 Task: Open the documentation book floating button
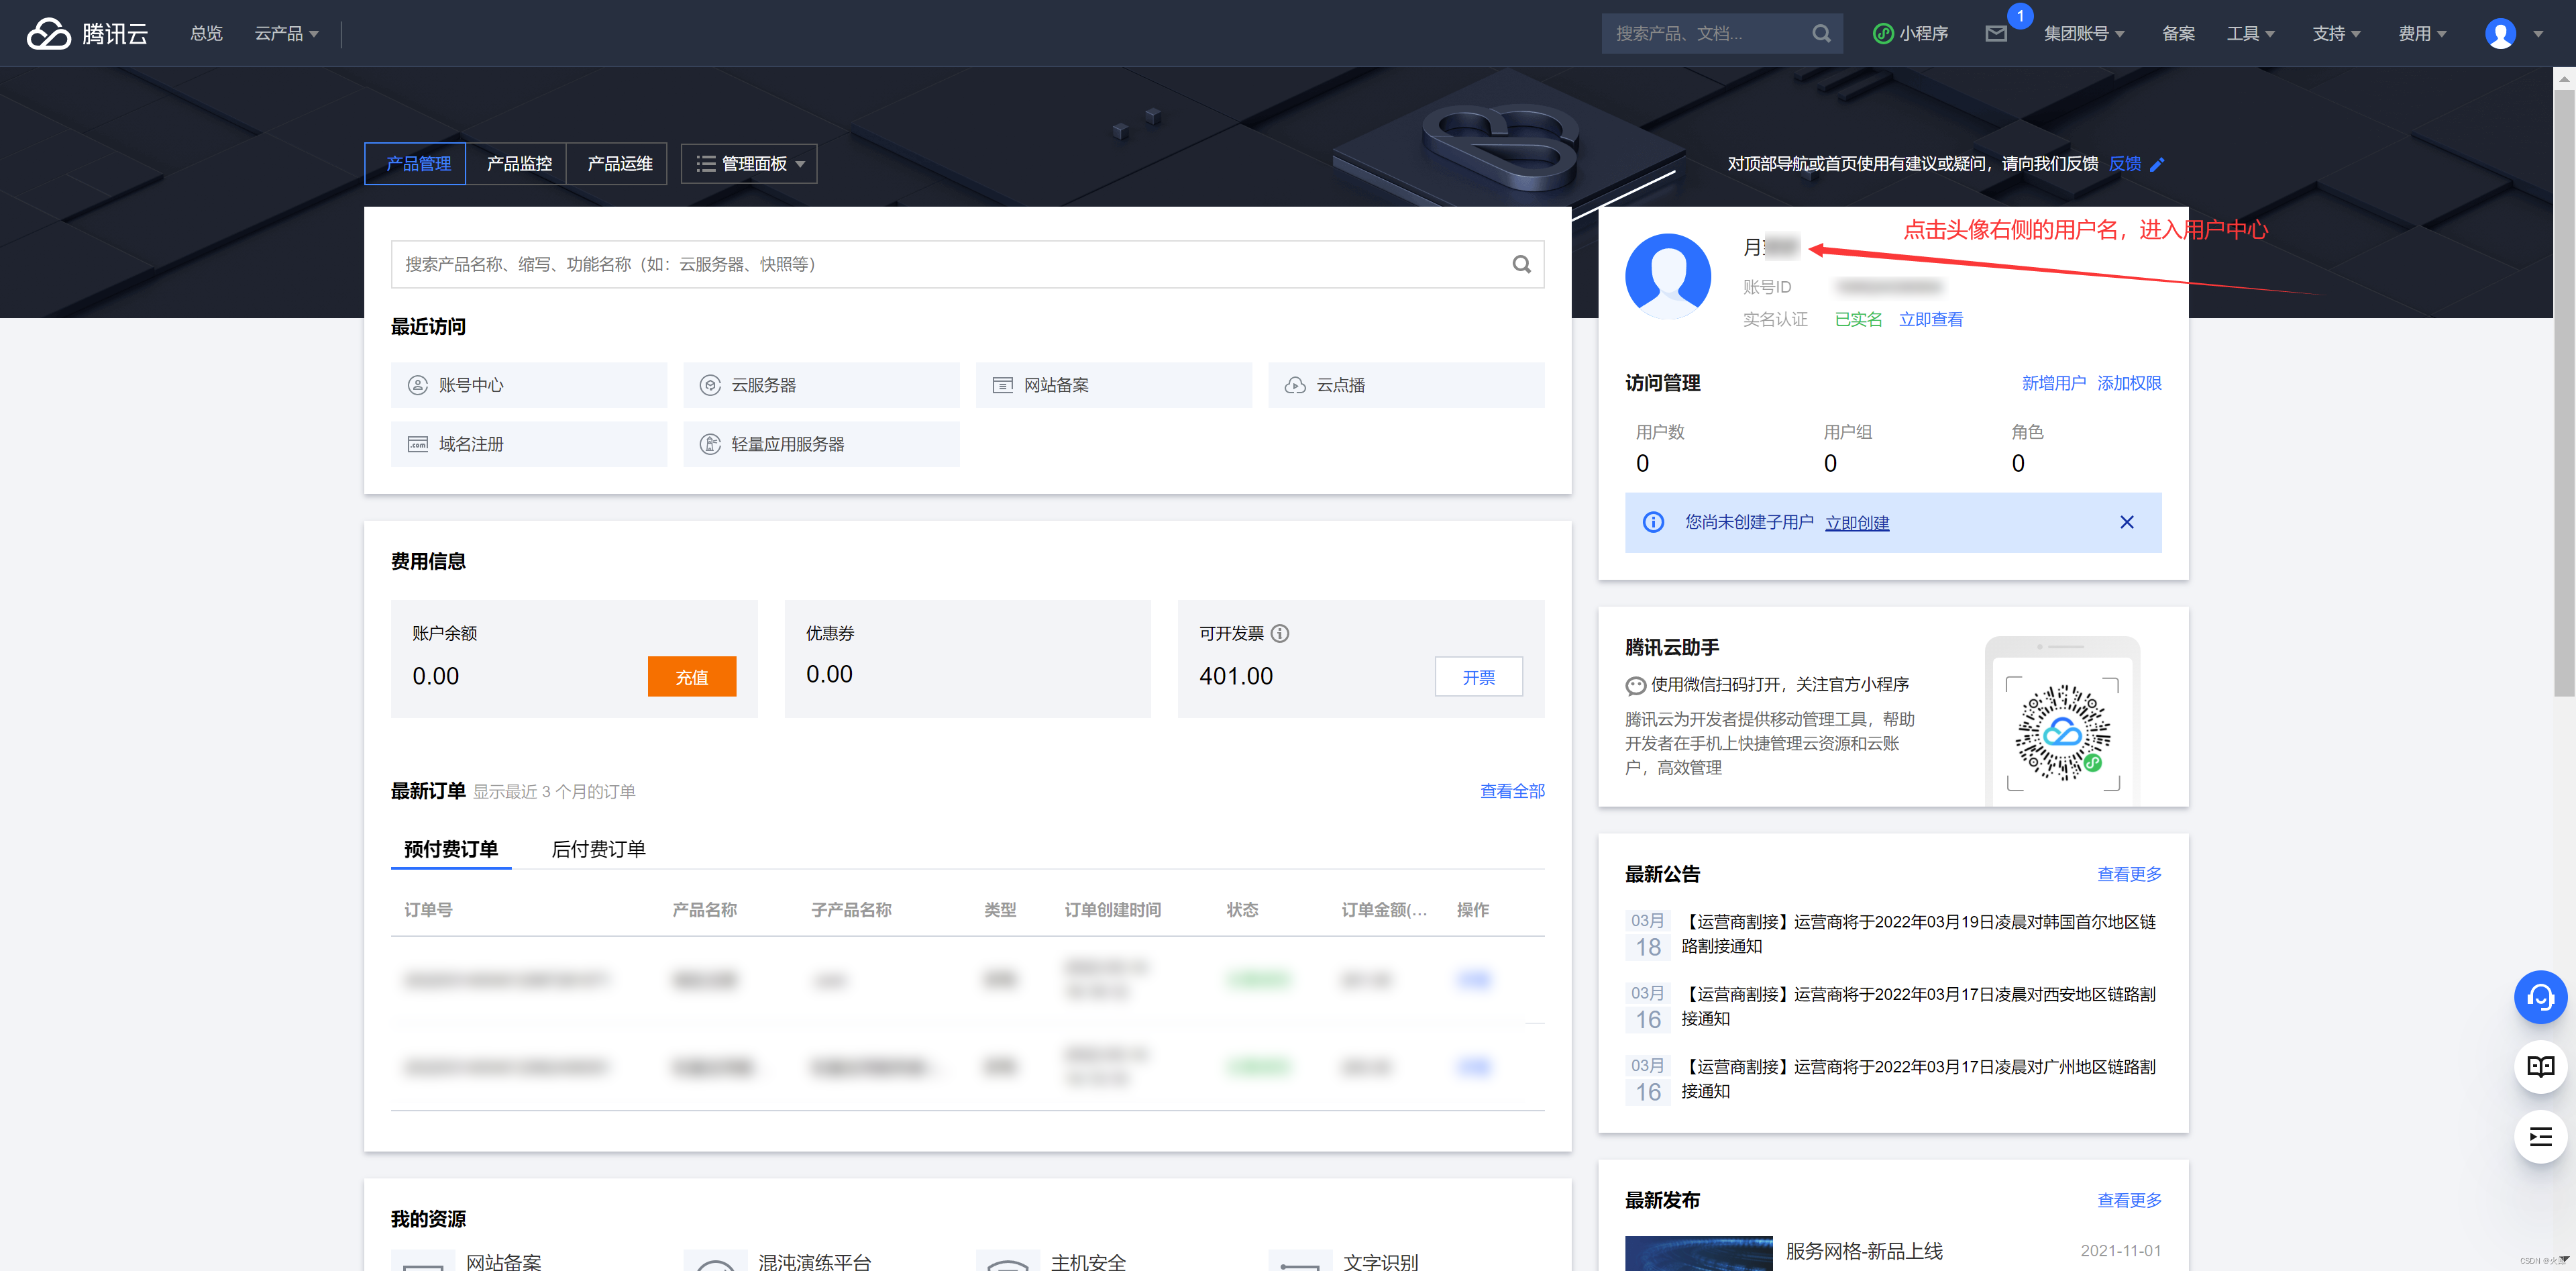pos(2540,1066)
